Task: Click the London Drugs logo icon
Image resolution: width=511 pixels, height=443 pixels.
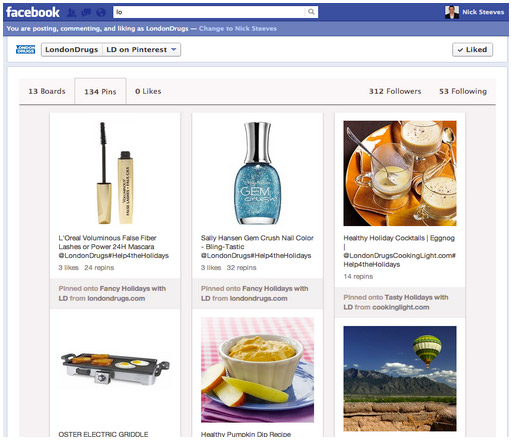Action: (x=25, y=49)
